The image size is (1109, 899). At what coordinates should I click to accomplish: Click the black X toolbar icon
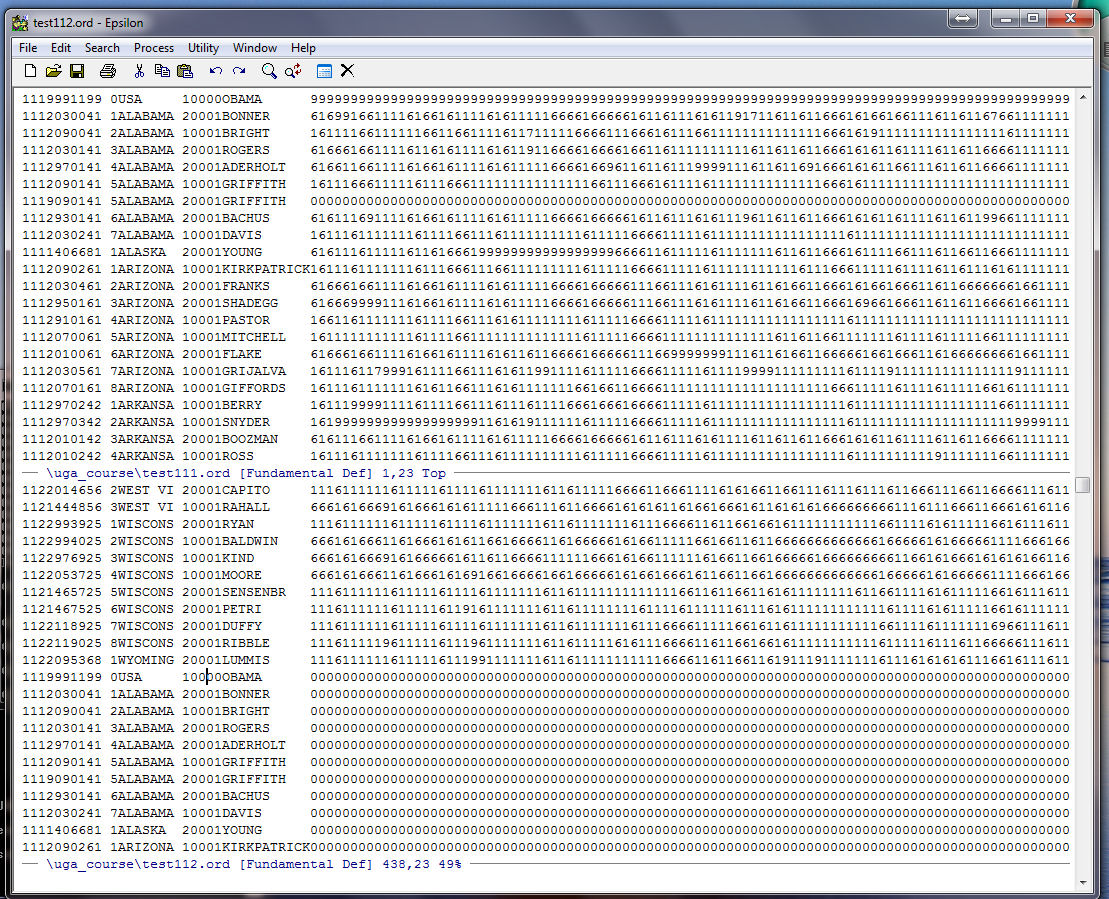[347, 71]
